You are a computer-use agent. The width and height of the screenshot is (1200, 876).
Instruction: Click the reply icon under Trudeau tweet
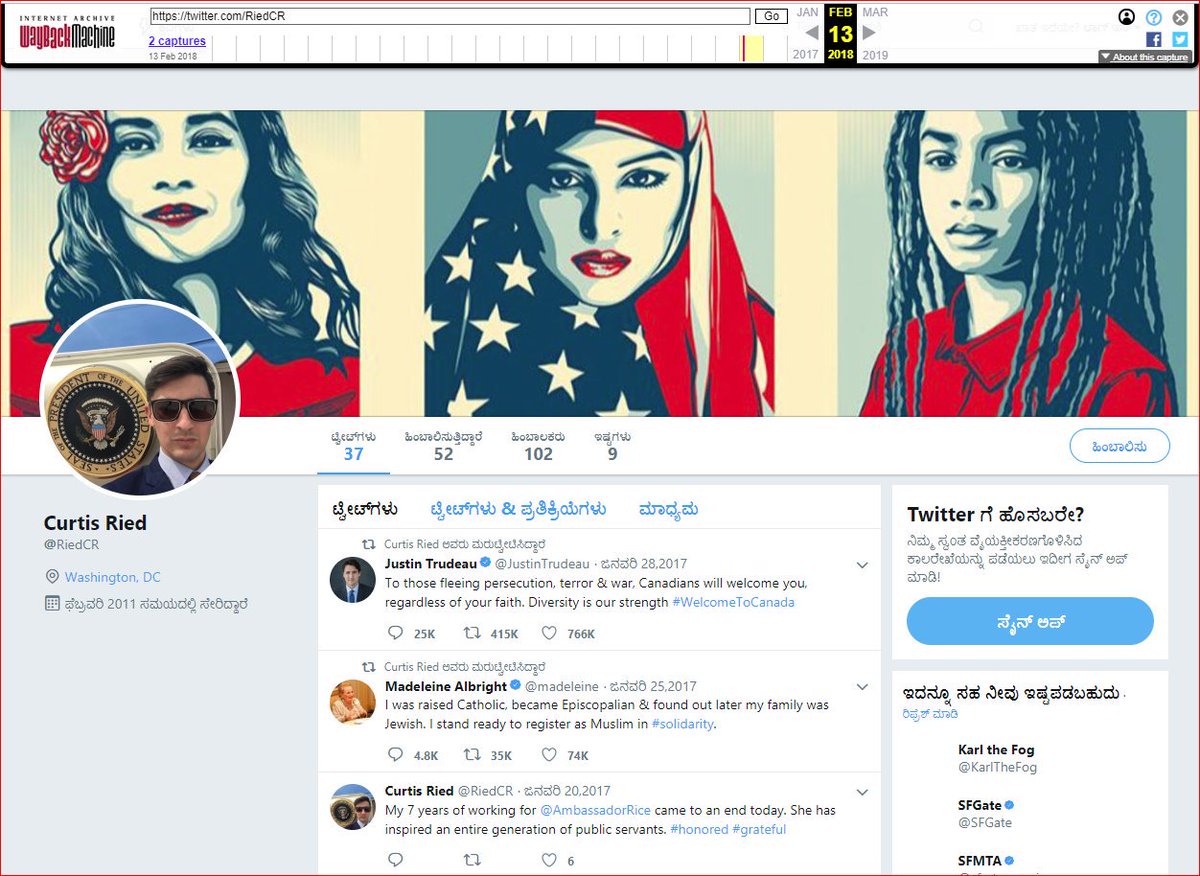(x=395, y=633)
